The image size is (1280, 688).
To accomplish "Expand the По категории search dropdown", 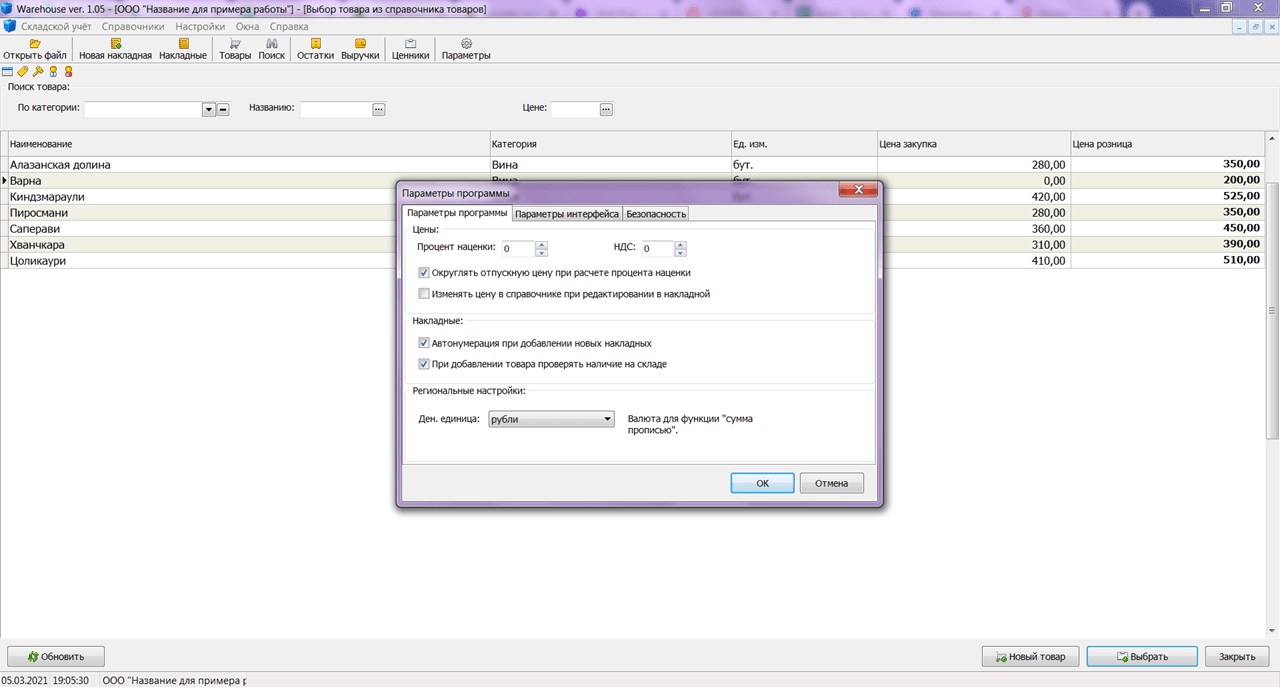I will tap(209, 110).
